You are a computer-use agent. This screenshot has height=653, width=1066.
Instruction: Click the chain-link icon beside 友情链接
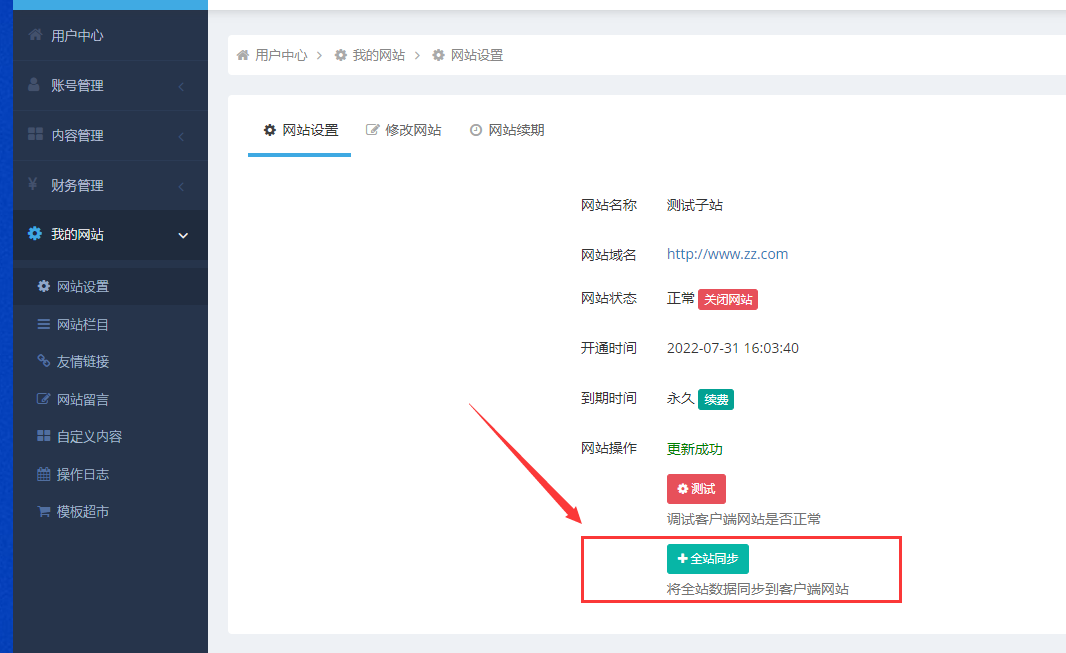(44, 361)
